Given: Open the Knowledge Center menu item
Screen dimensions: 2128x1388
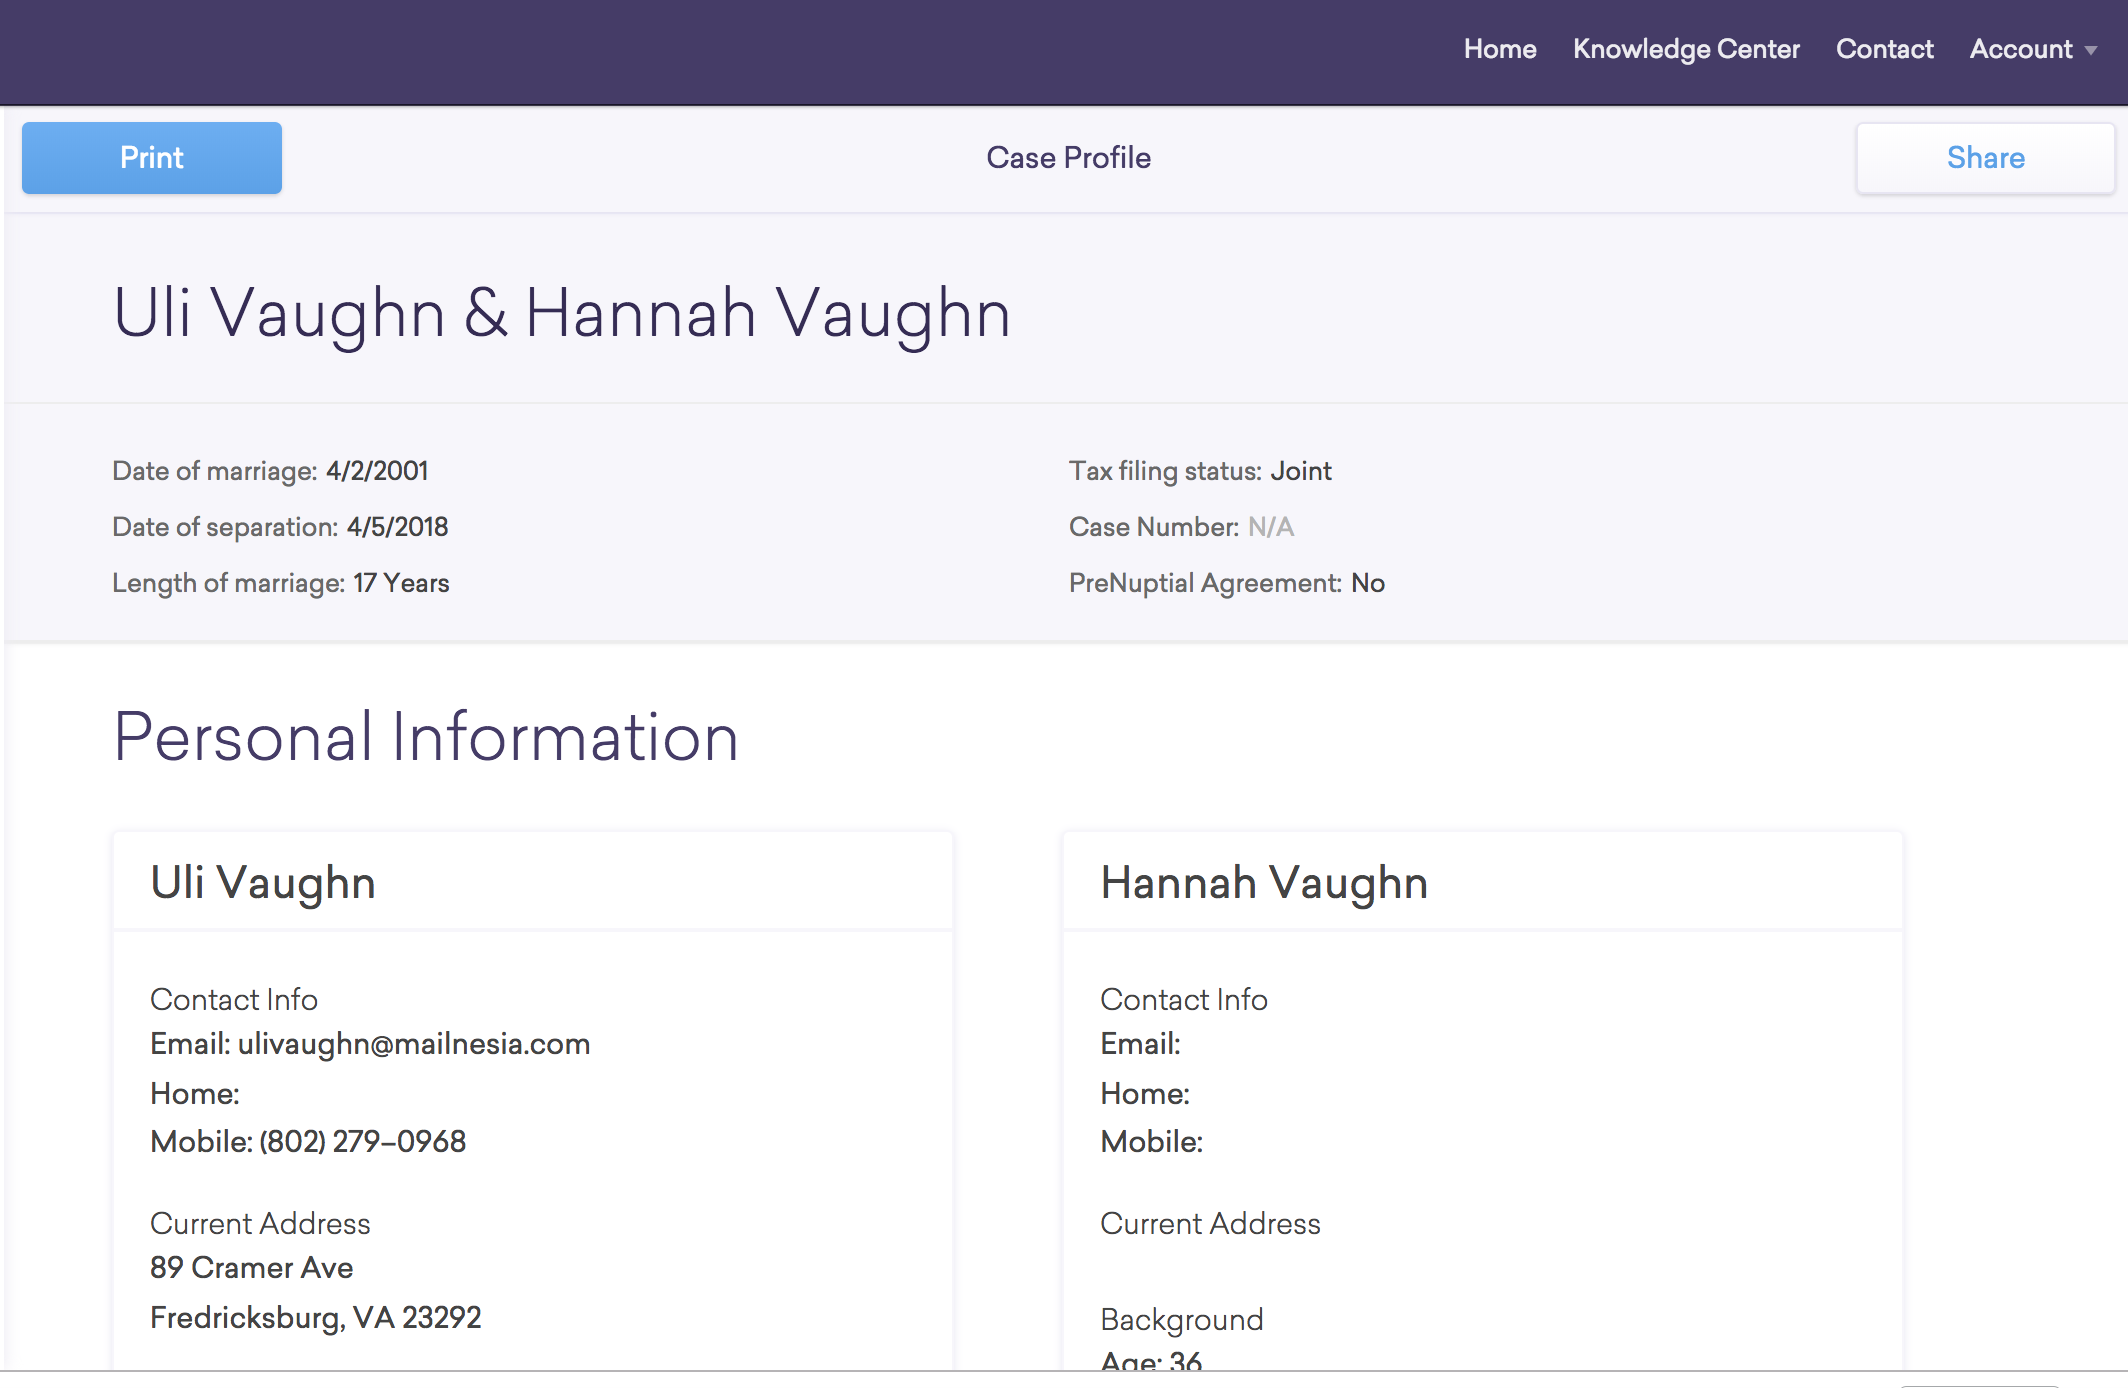Looking at the screenshot, I should (x=1686, y=49).
